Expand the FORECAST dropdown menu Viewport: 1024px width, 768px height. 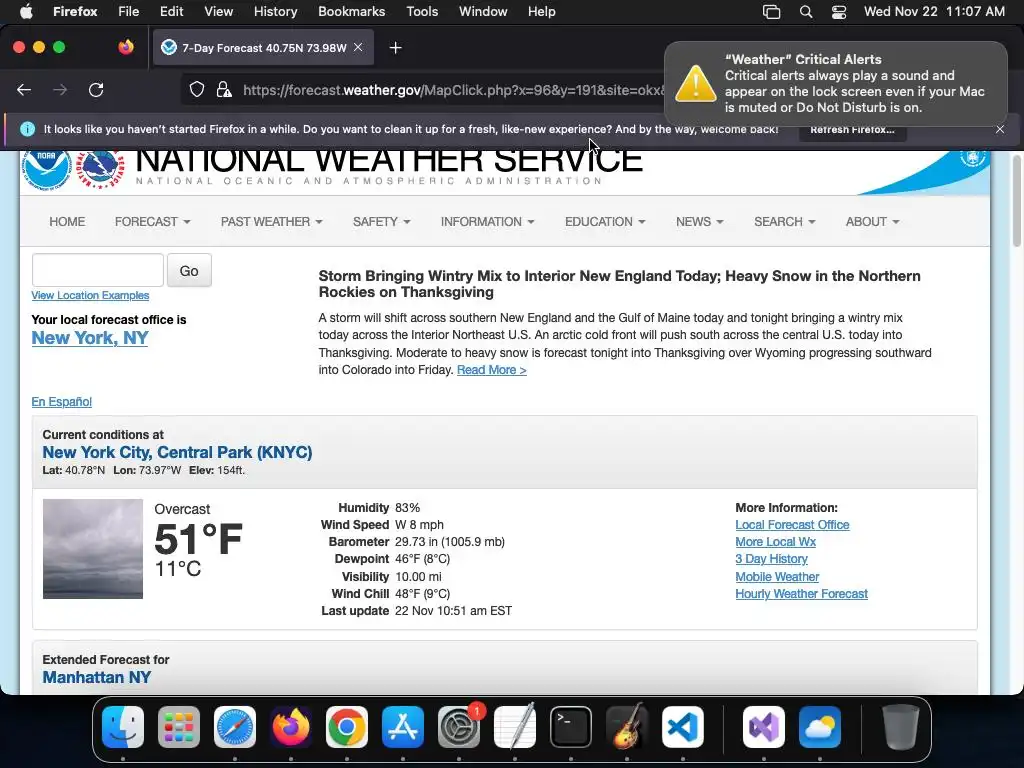coord(153,222)
